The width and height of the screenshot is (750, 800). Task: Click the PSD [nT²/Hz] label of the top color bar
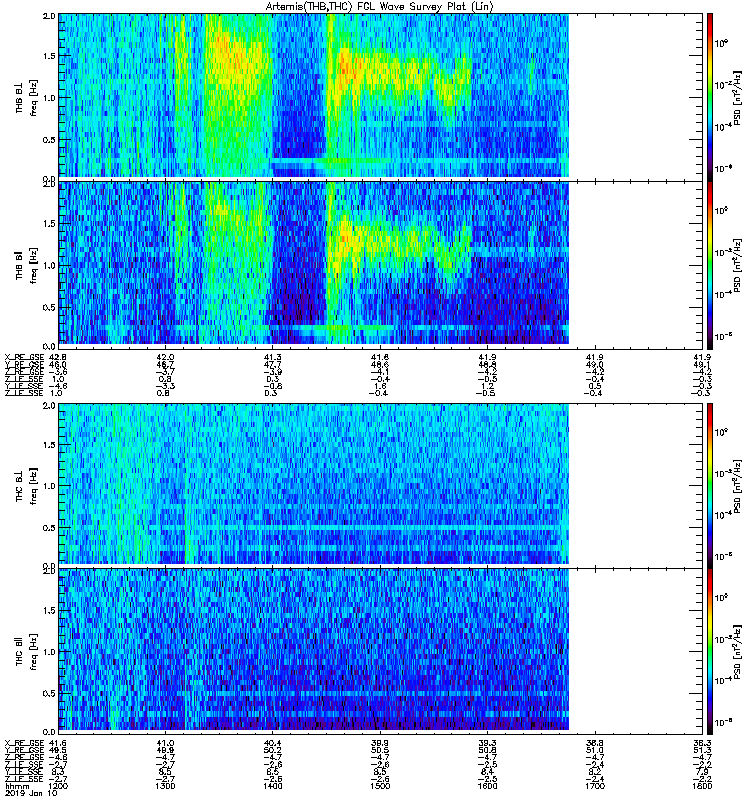(x=738, y=97)
